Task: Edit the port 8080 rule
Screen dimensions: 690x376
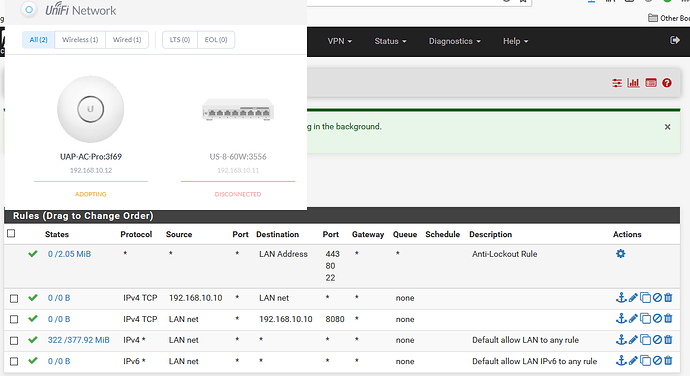Action: 633,318
